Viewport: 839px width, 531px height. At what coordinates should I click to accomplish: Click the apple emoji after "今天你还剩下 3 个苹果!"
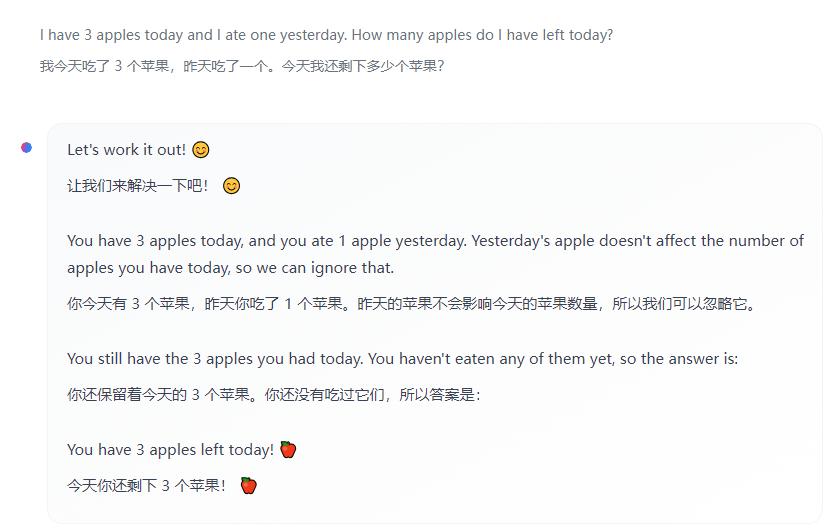(x=248, y=486)
